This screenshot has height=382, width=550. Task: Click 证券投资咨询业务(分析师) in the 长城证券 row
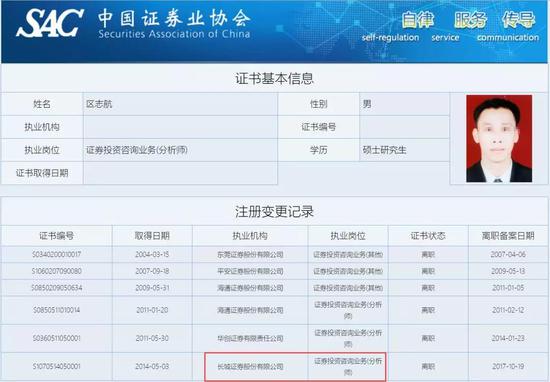(348, 366)
